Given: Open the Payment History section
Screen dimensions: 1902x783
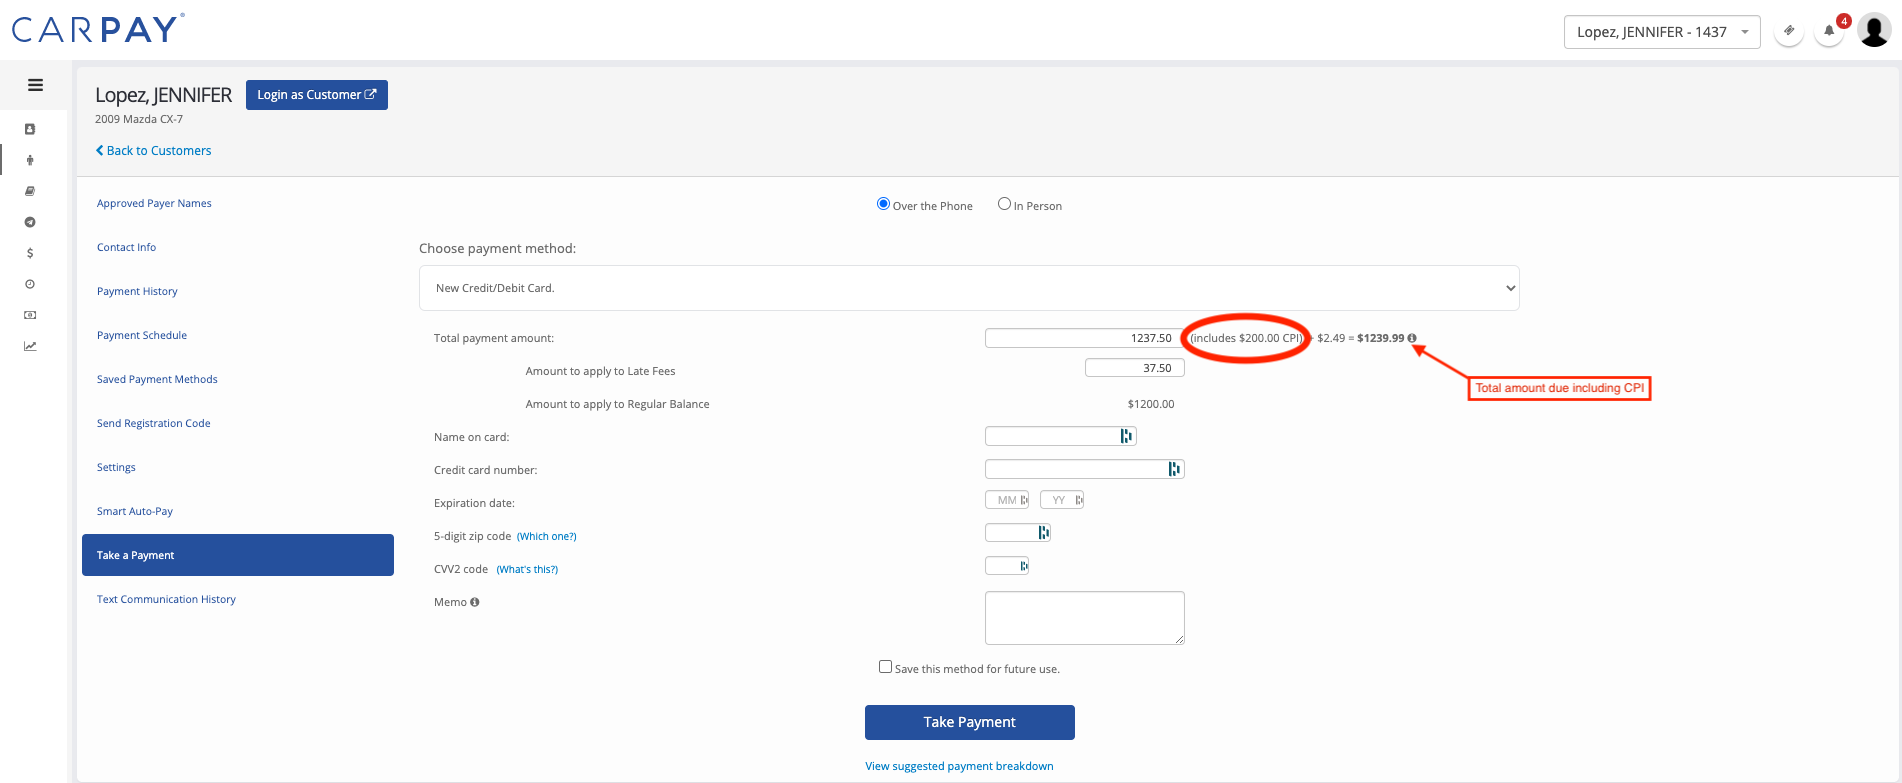Looking at the screenshot, I should point(137,291).
